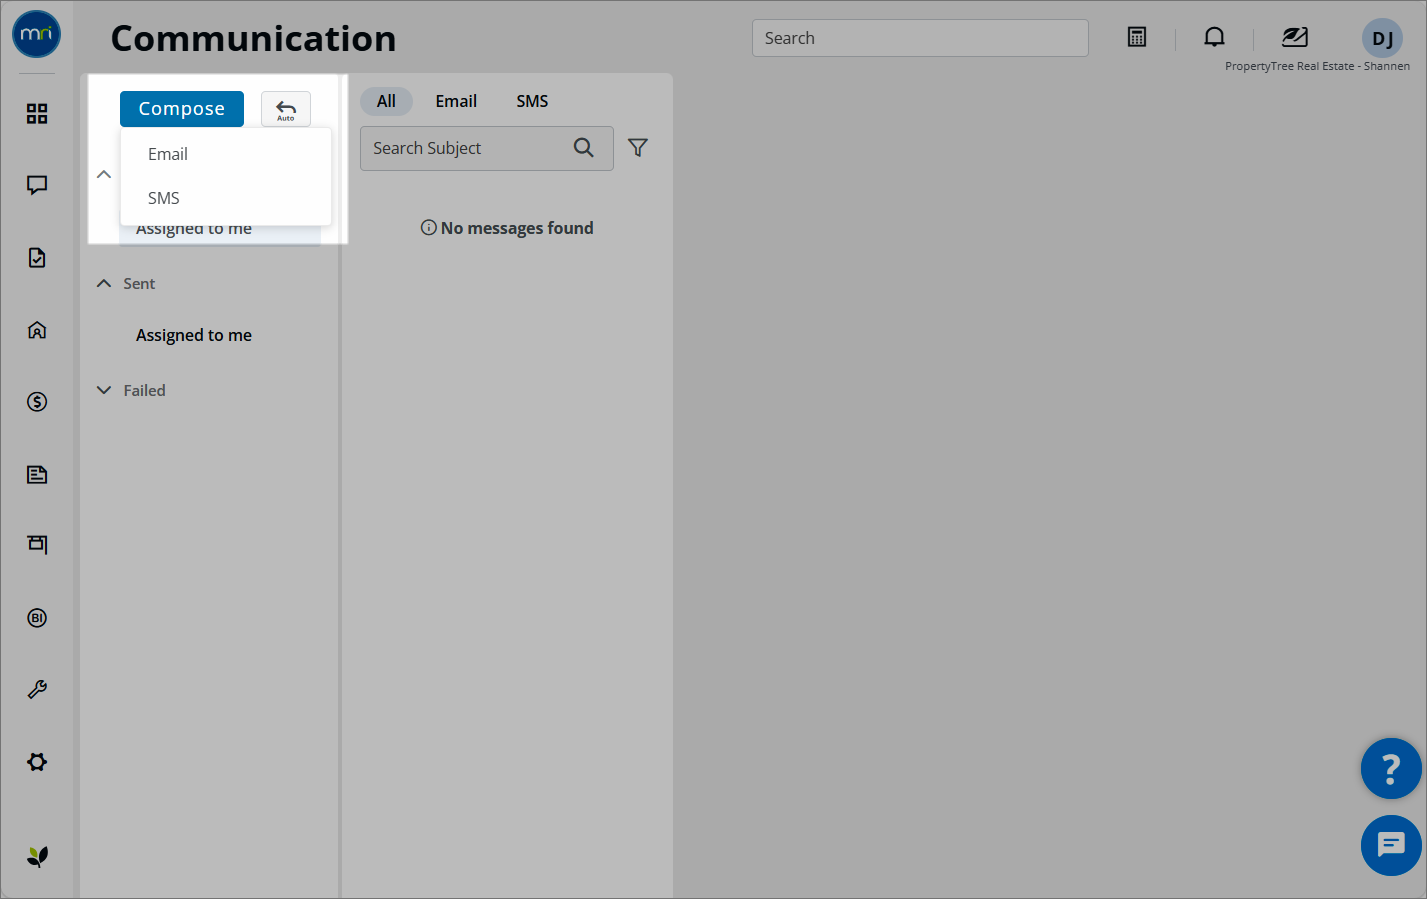Open the reports document sidebar icon

click(37, 474)
